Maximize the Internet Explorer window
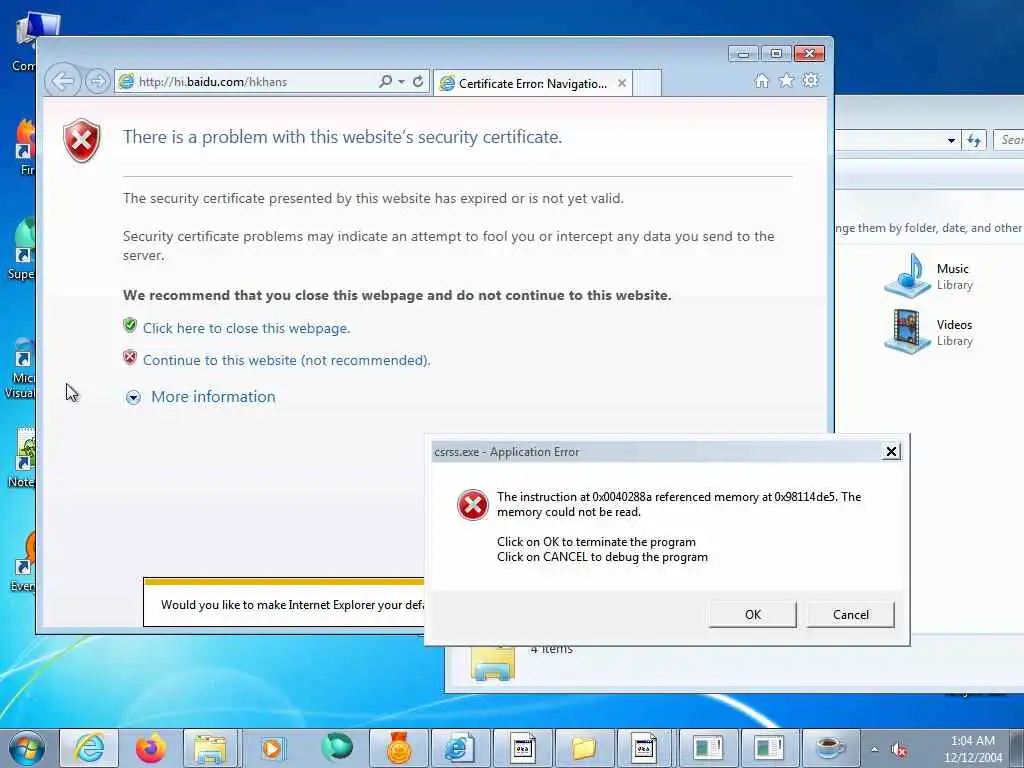 (x=776, y=54)
